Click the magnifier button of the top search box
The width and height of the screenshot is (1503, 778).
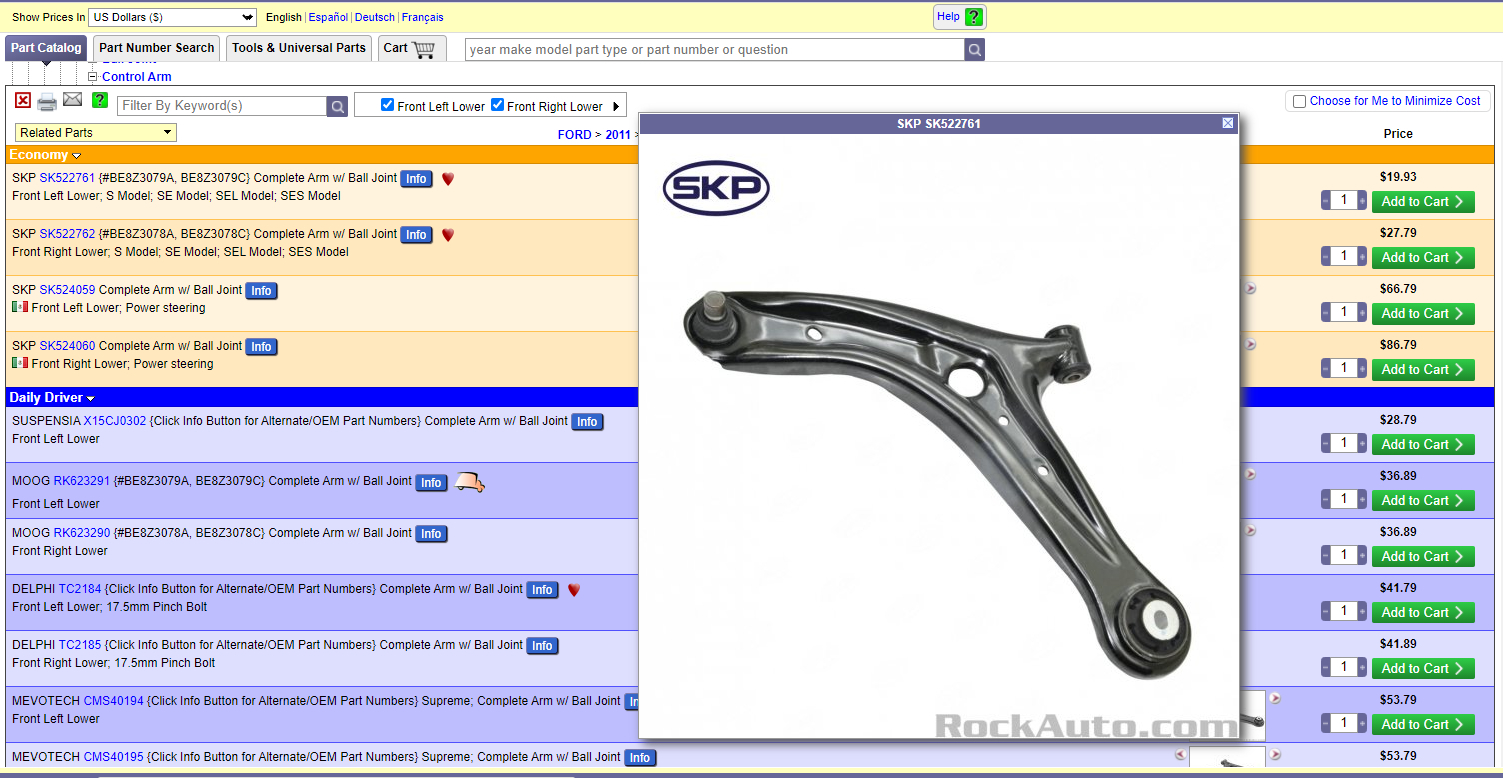[975, 50]
